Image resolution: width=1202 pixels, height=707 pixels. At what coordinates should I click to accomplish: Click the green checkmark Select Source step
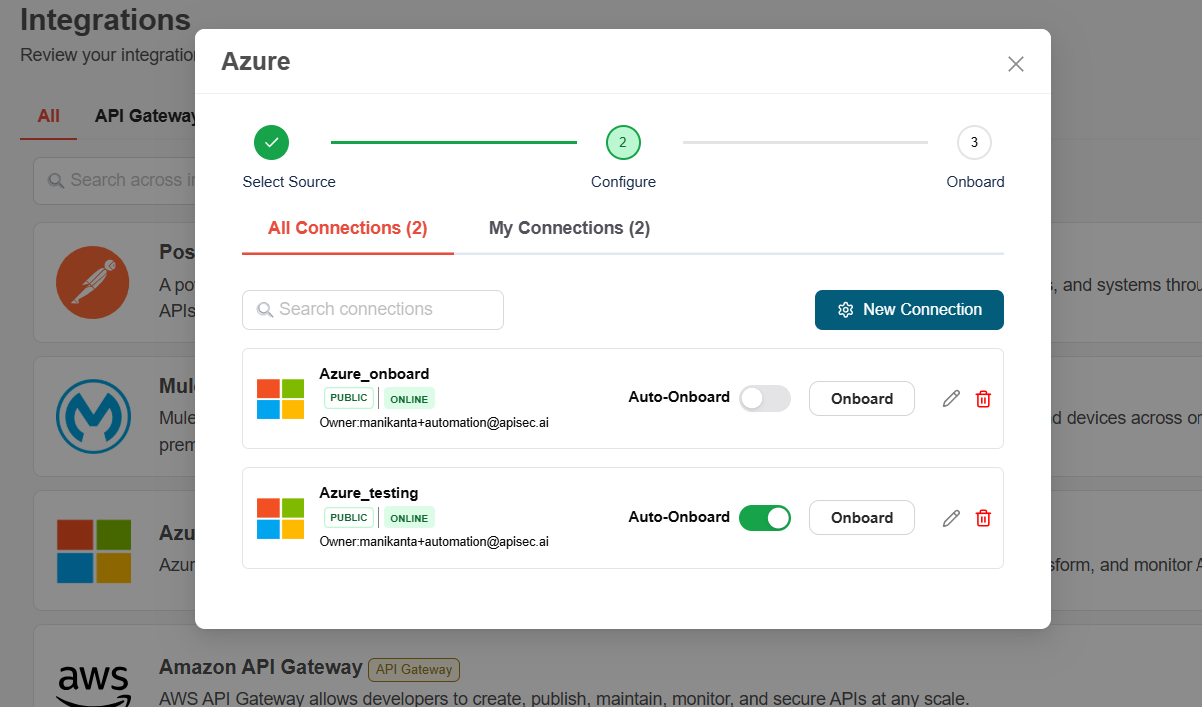point(271,143)
